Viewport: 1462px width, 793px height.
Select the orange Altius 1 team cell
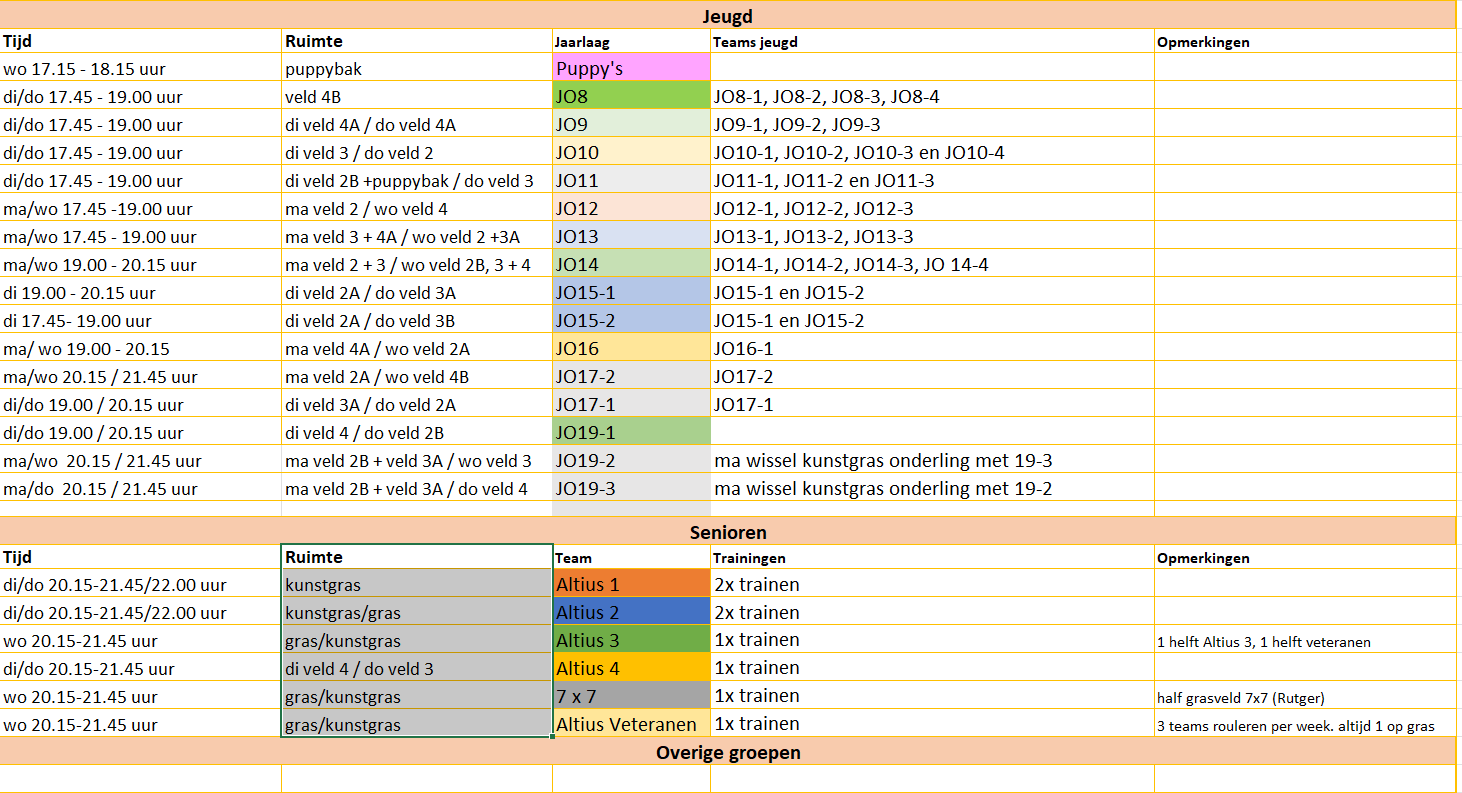click(630, 584)
